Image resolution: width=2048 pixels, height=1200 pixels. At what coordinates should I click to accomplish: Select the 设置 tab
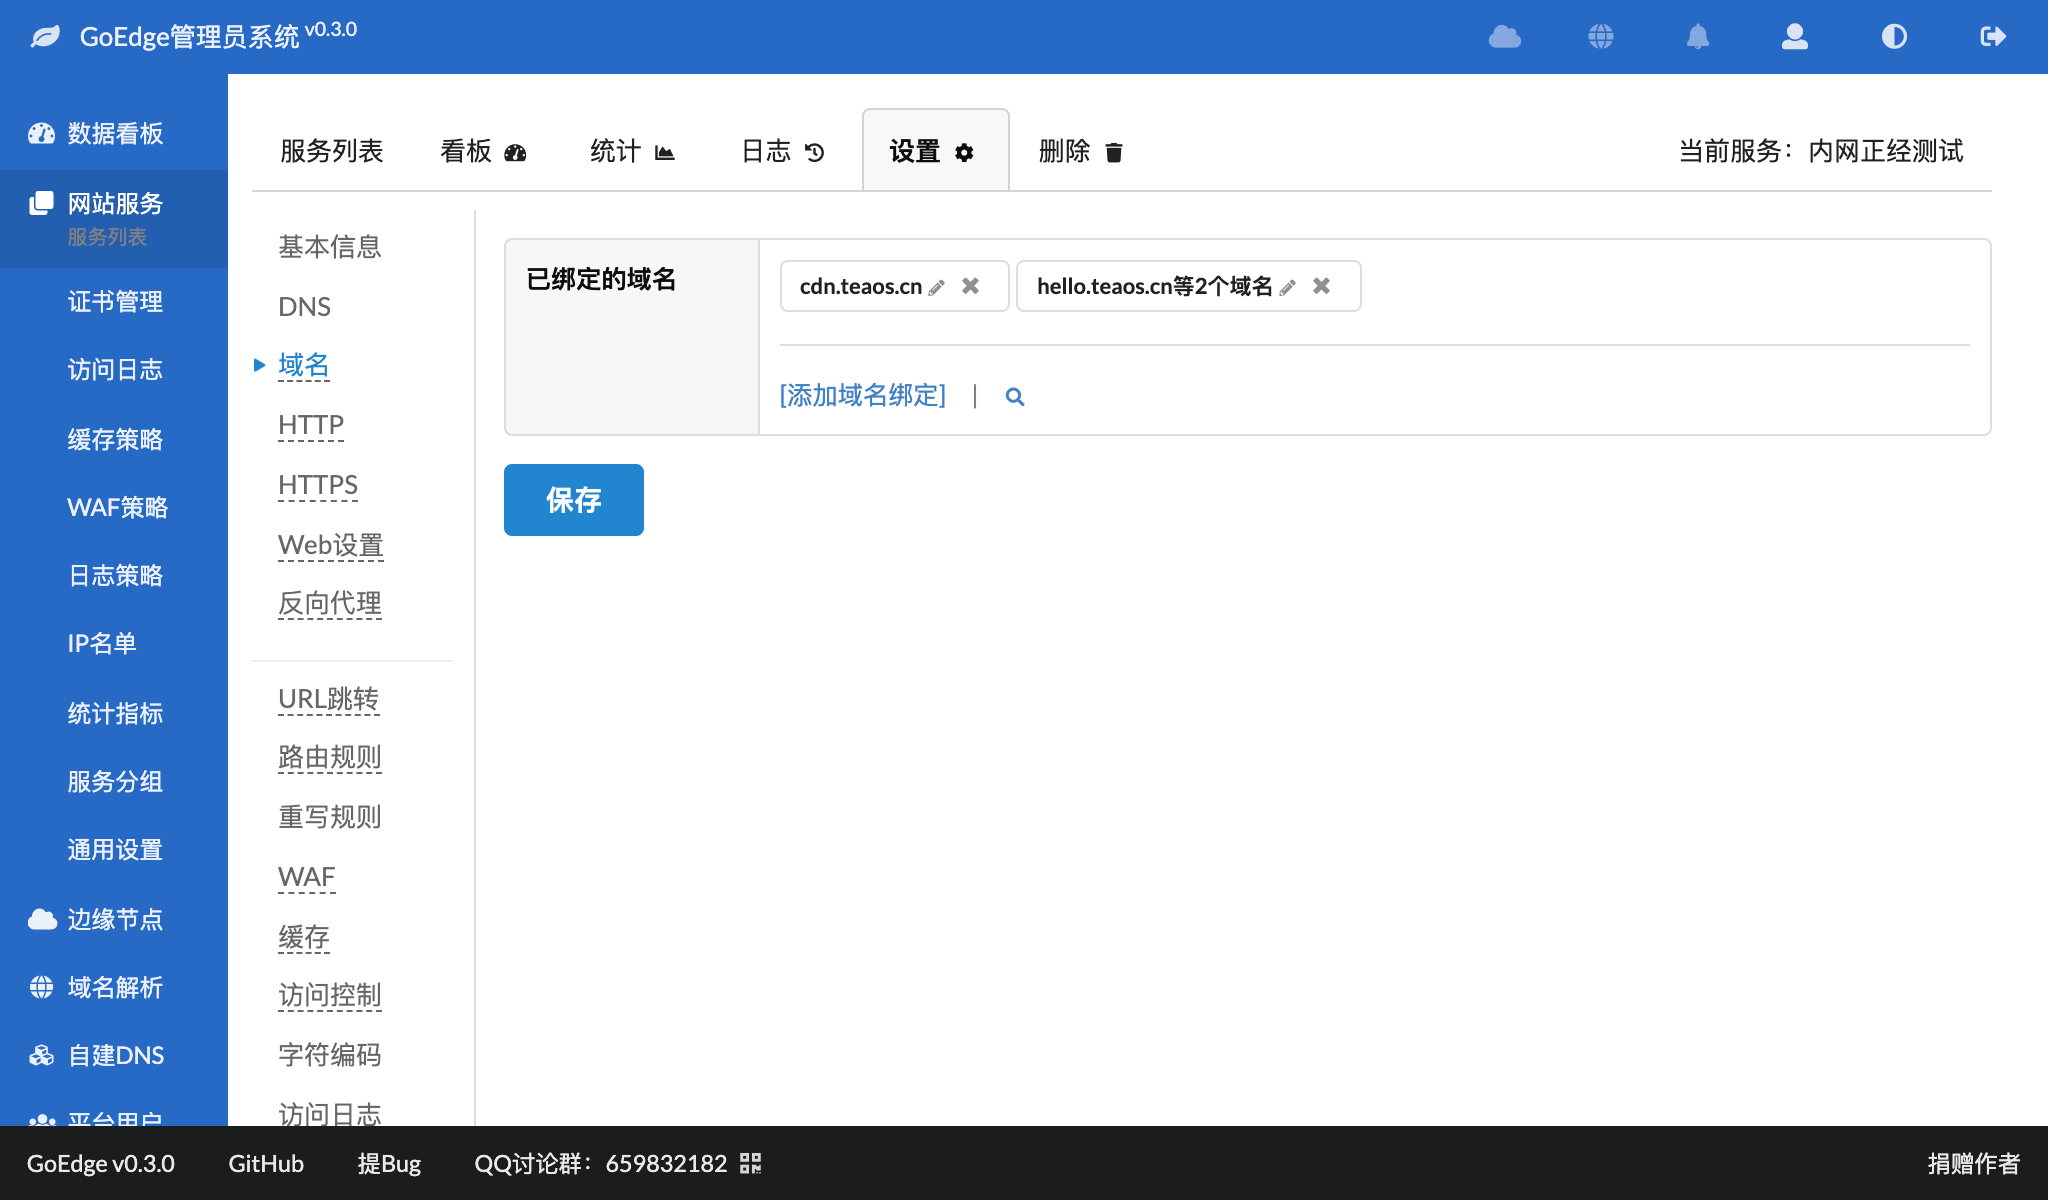(x=935, y=151)
